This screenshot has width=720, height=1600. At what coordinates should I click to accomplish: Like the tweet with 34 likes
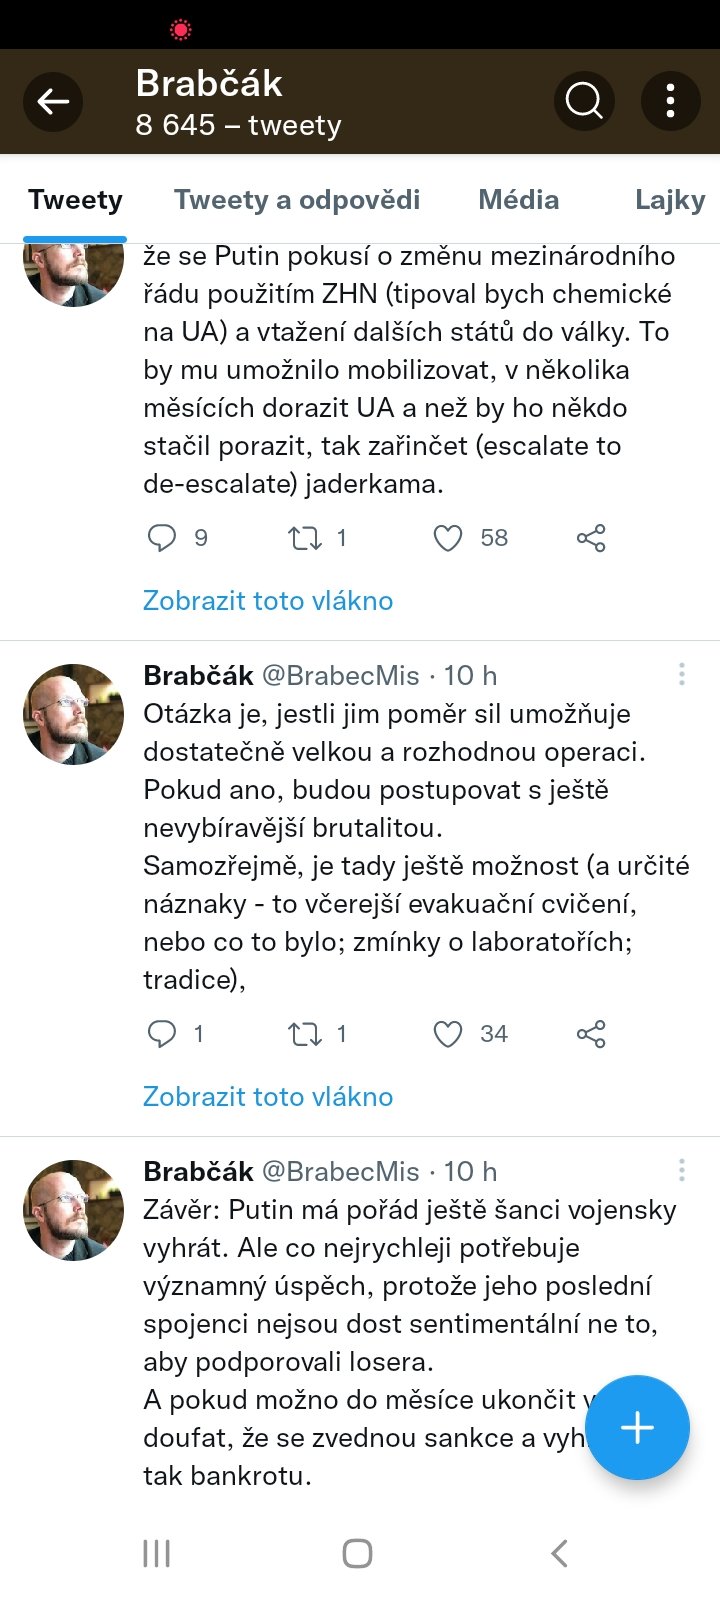448,1034
